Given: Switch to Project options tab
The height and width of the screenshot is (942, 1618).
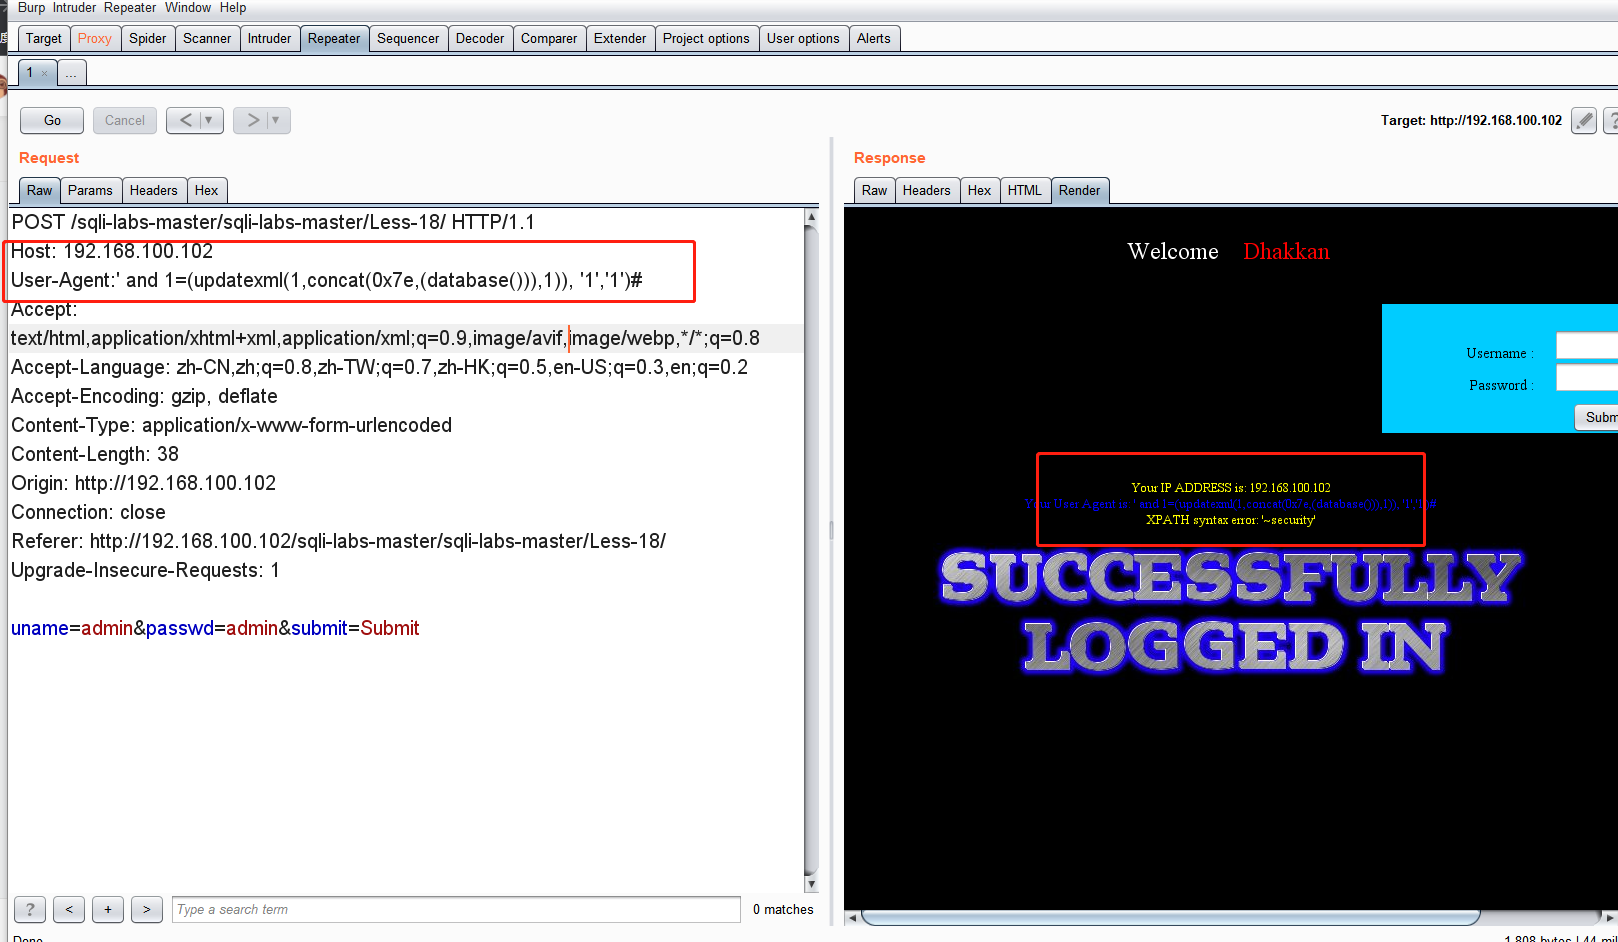Looking at the screenshot, I should (x=706, y=39).
